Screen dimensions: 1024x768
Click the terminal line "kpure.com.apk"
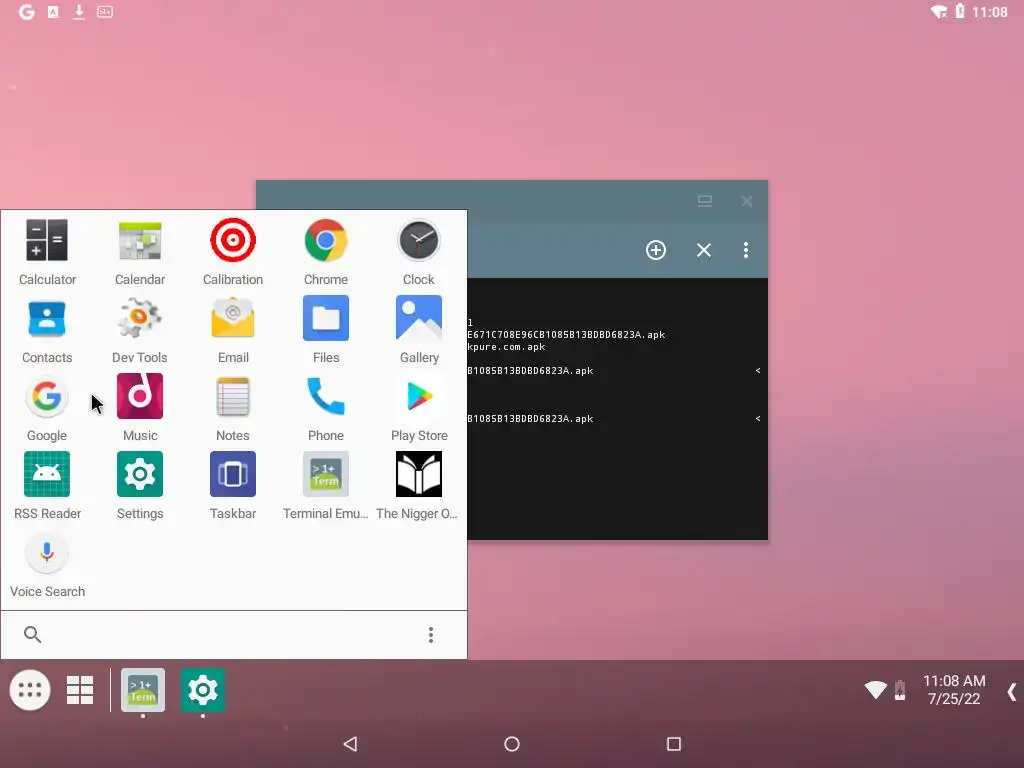click(x=506, y=347)
